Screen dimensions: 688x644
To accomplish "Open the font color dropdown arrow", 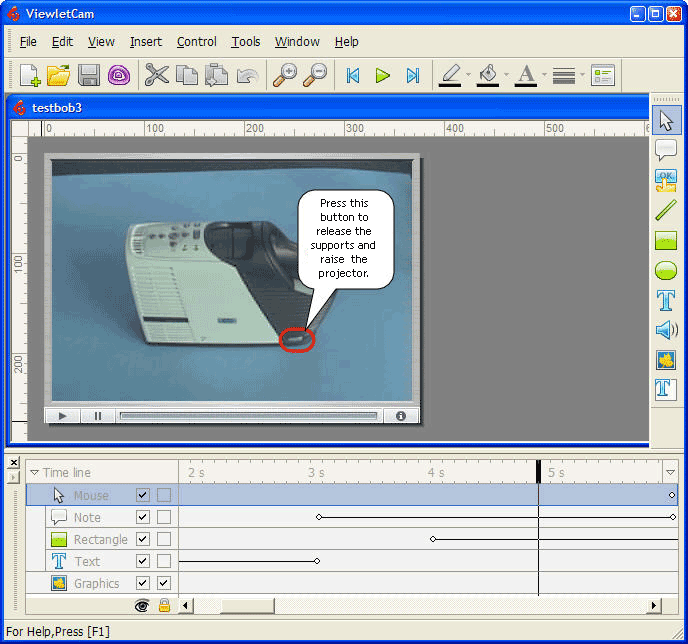I will tap(544, 75).
